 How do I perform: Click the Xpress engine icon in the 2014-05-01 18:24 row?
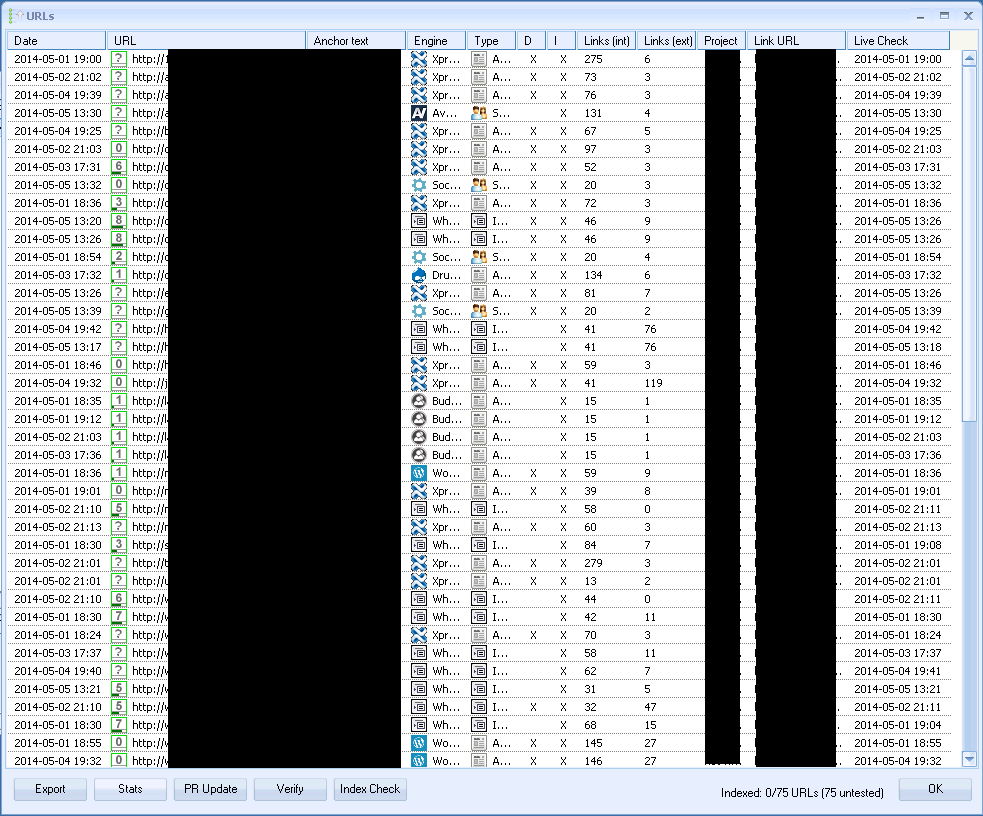pos(419,635)
